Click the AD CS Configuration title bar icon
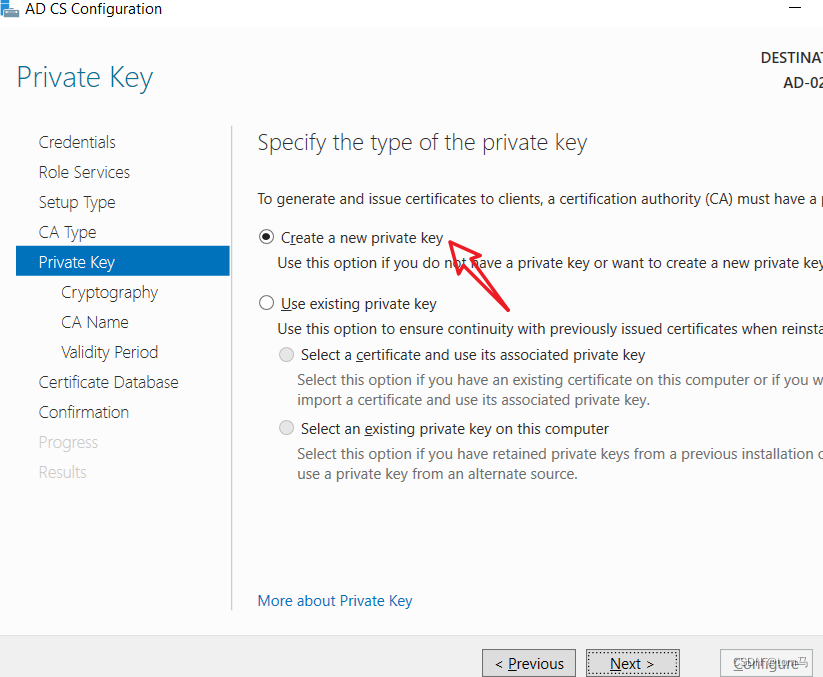Screen dimensions: 823x677 [9, 8]
